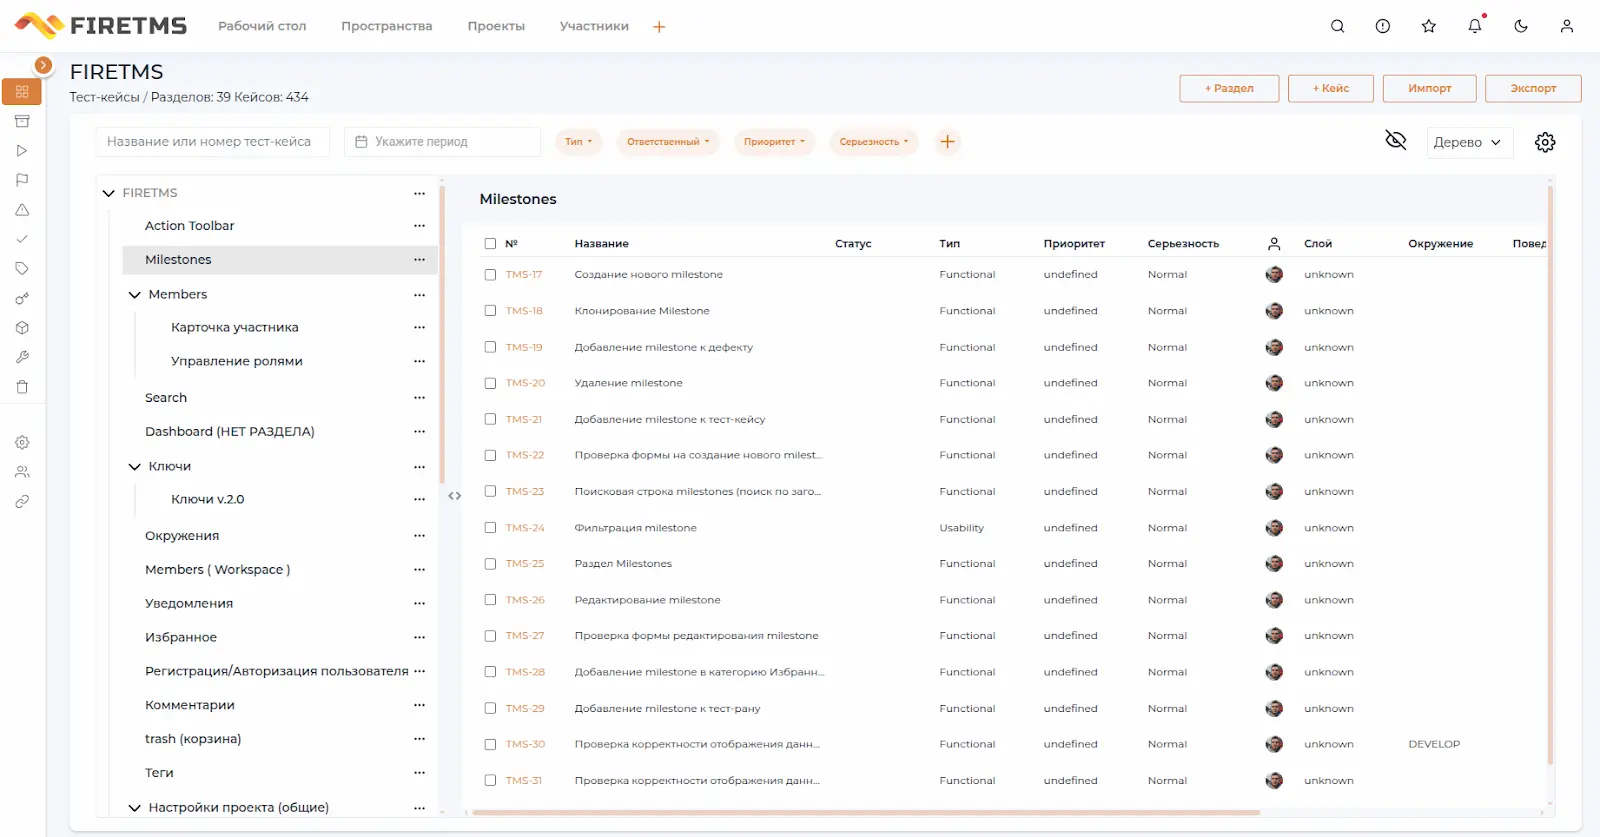Focus the test-case name or number search field
The height and width of the screenshot is (837, 1600).
coord(214,142)
